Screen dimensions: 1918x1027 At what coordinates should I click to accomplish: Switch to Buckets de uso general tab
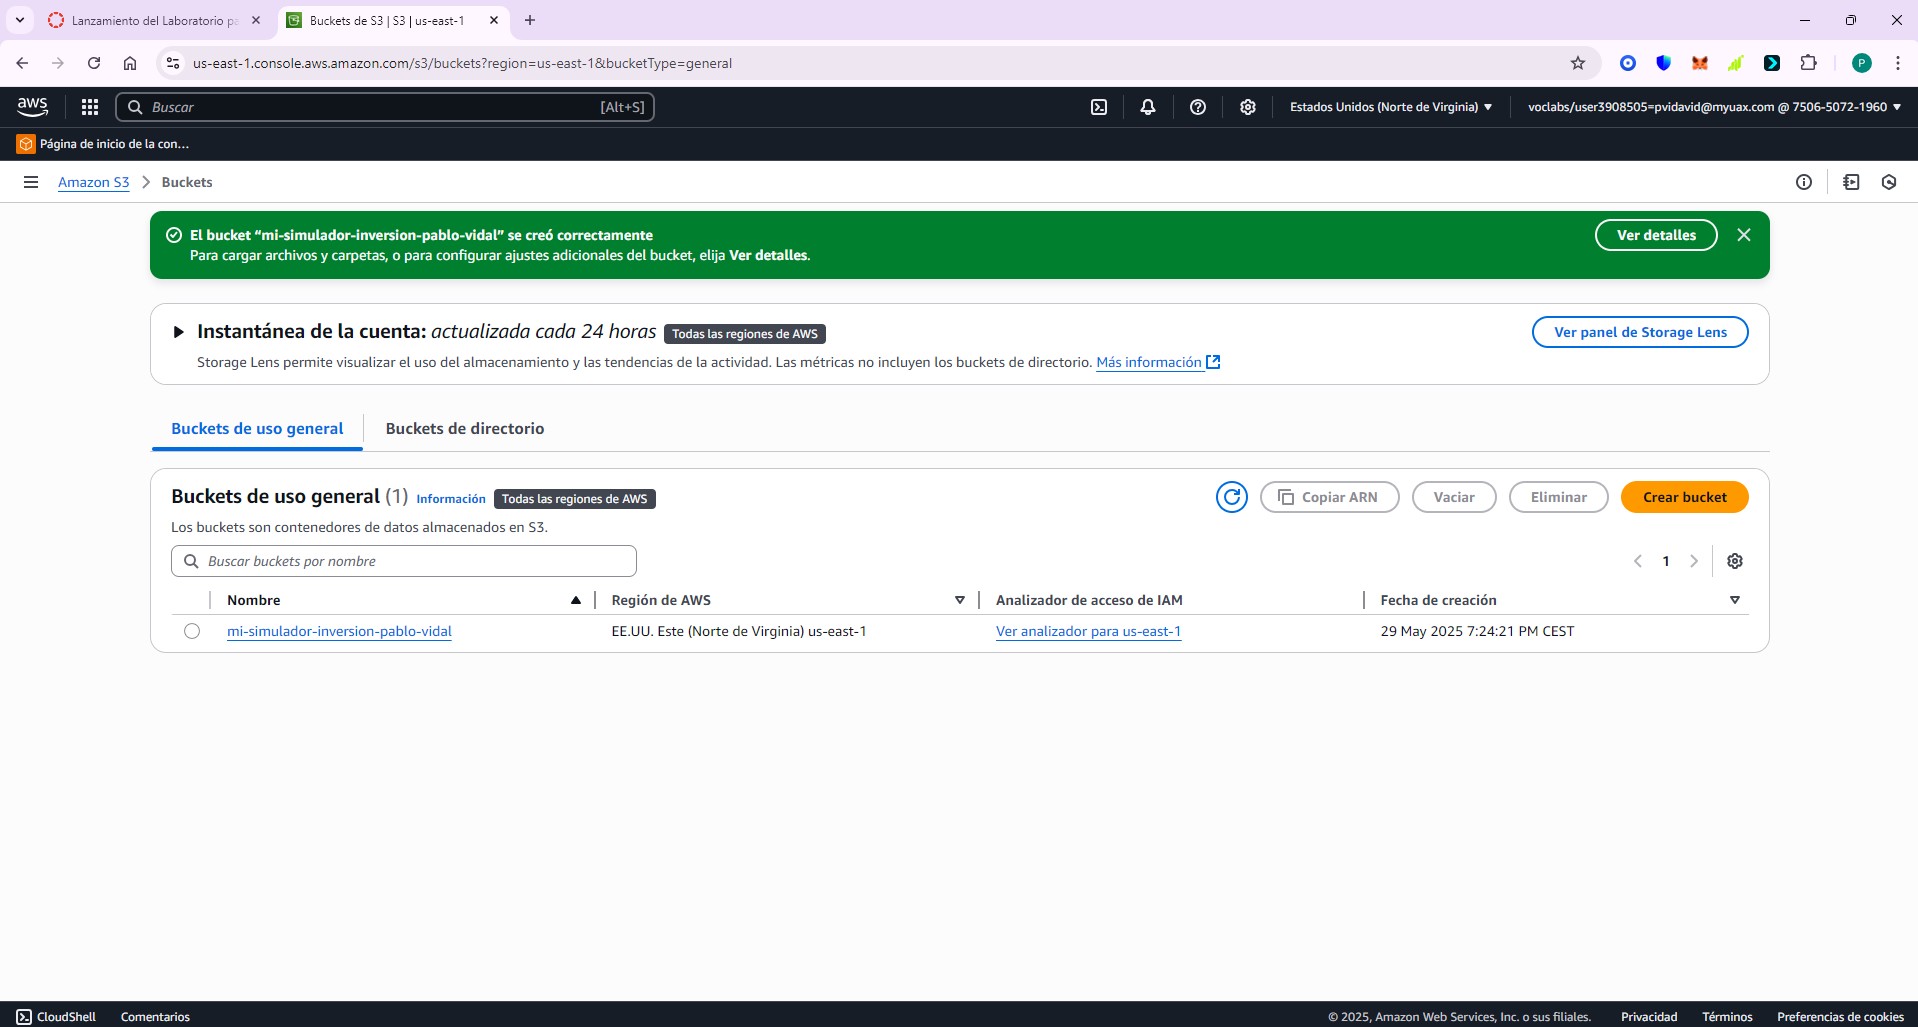pos(257,428)
